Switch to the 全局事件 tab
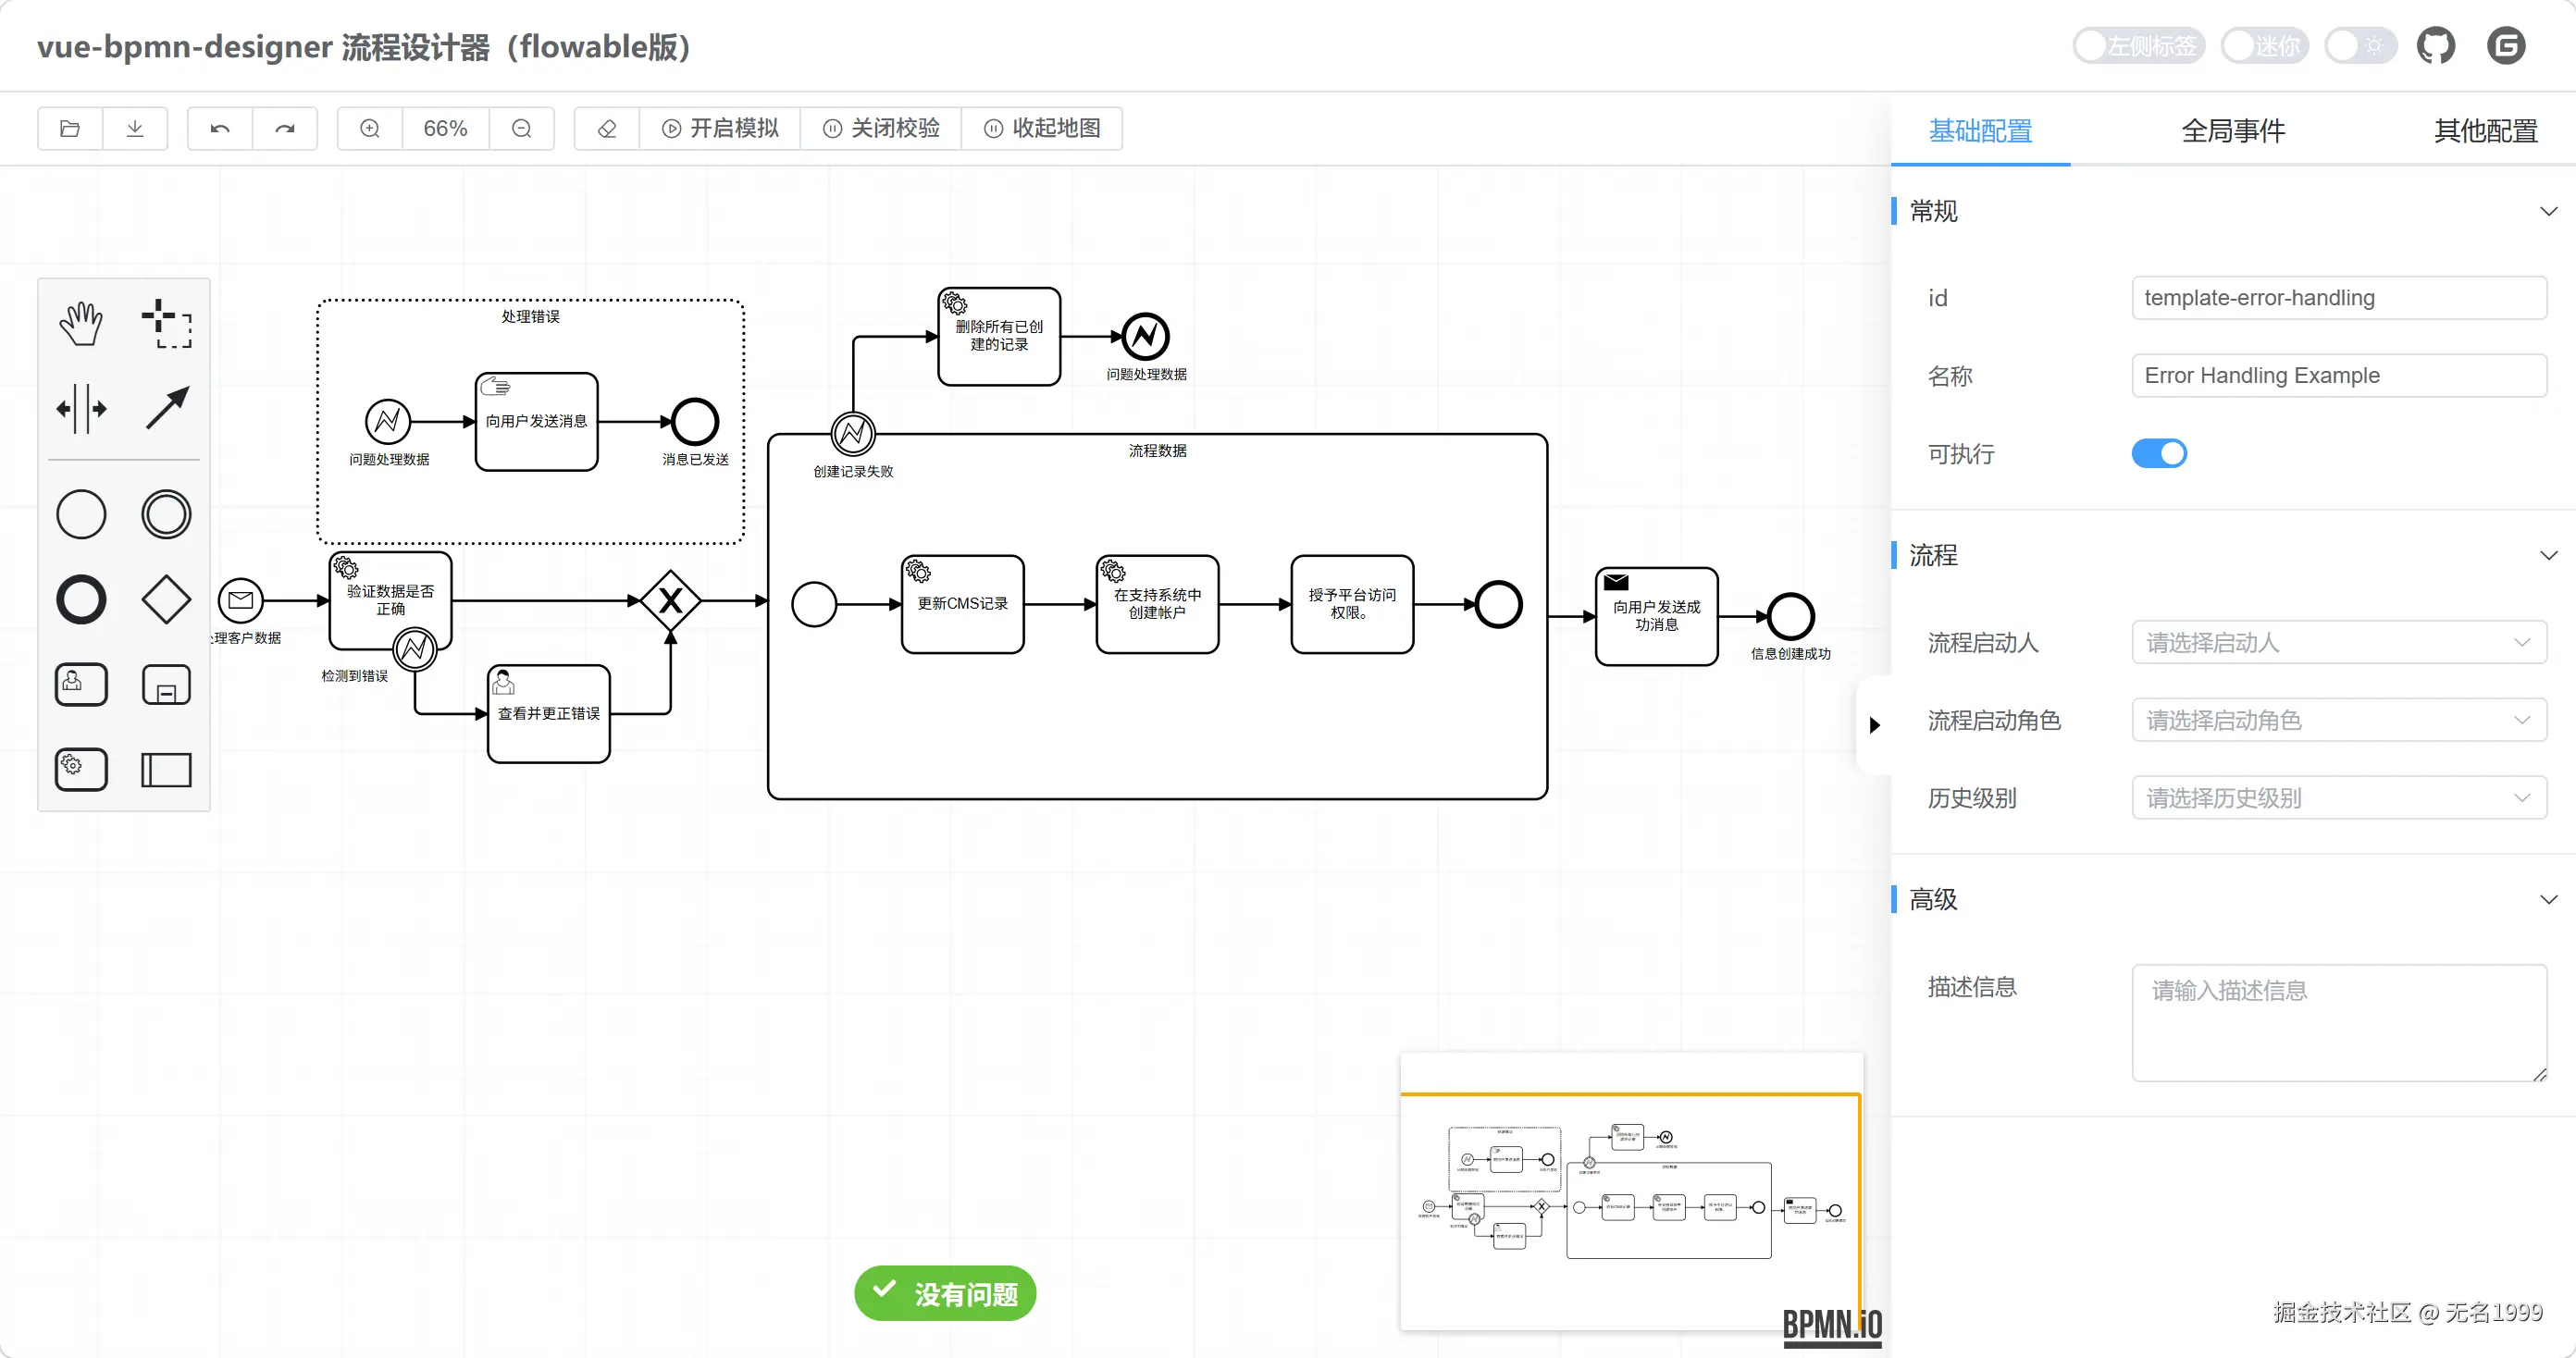 tap(2232, 130)
